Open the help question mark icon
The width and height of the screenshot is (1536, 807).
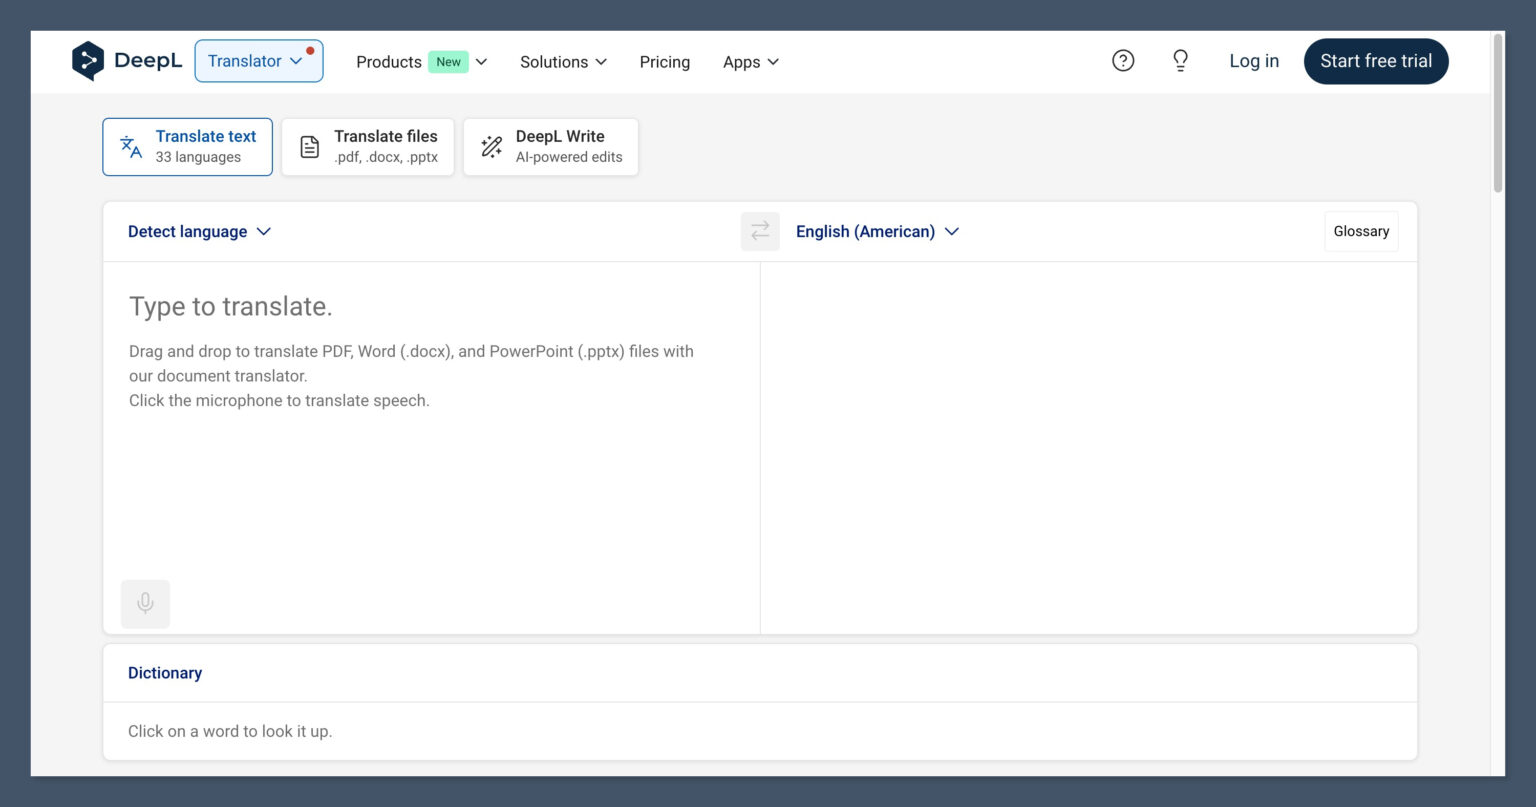pos(1123,61)
